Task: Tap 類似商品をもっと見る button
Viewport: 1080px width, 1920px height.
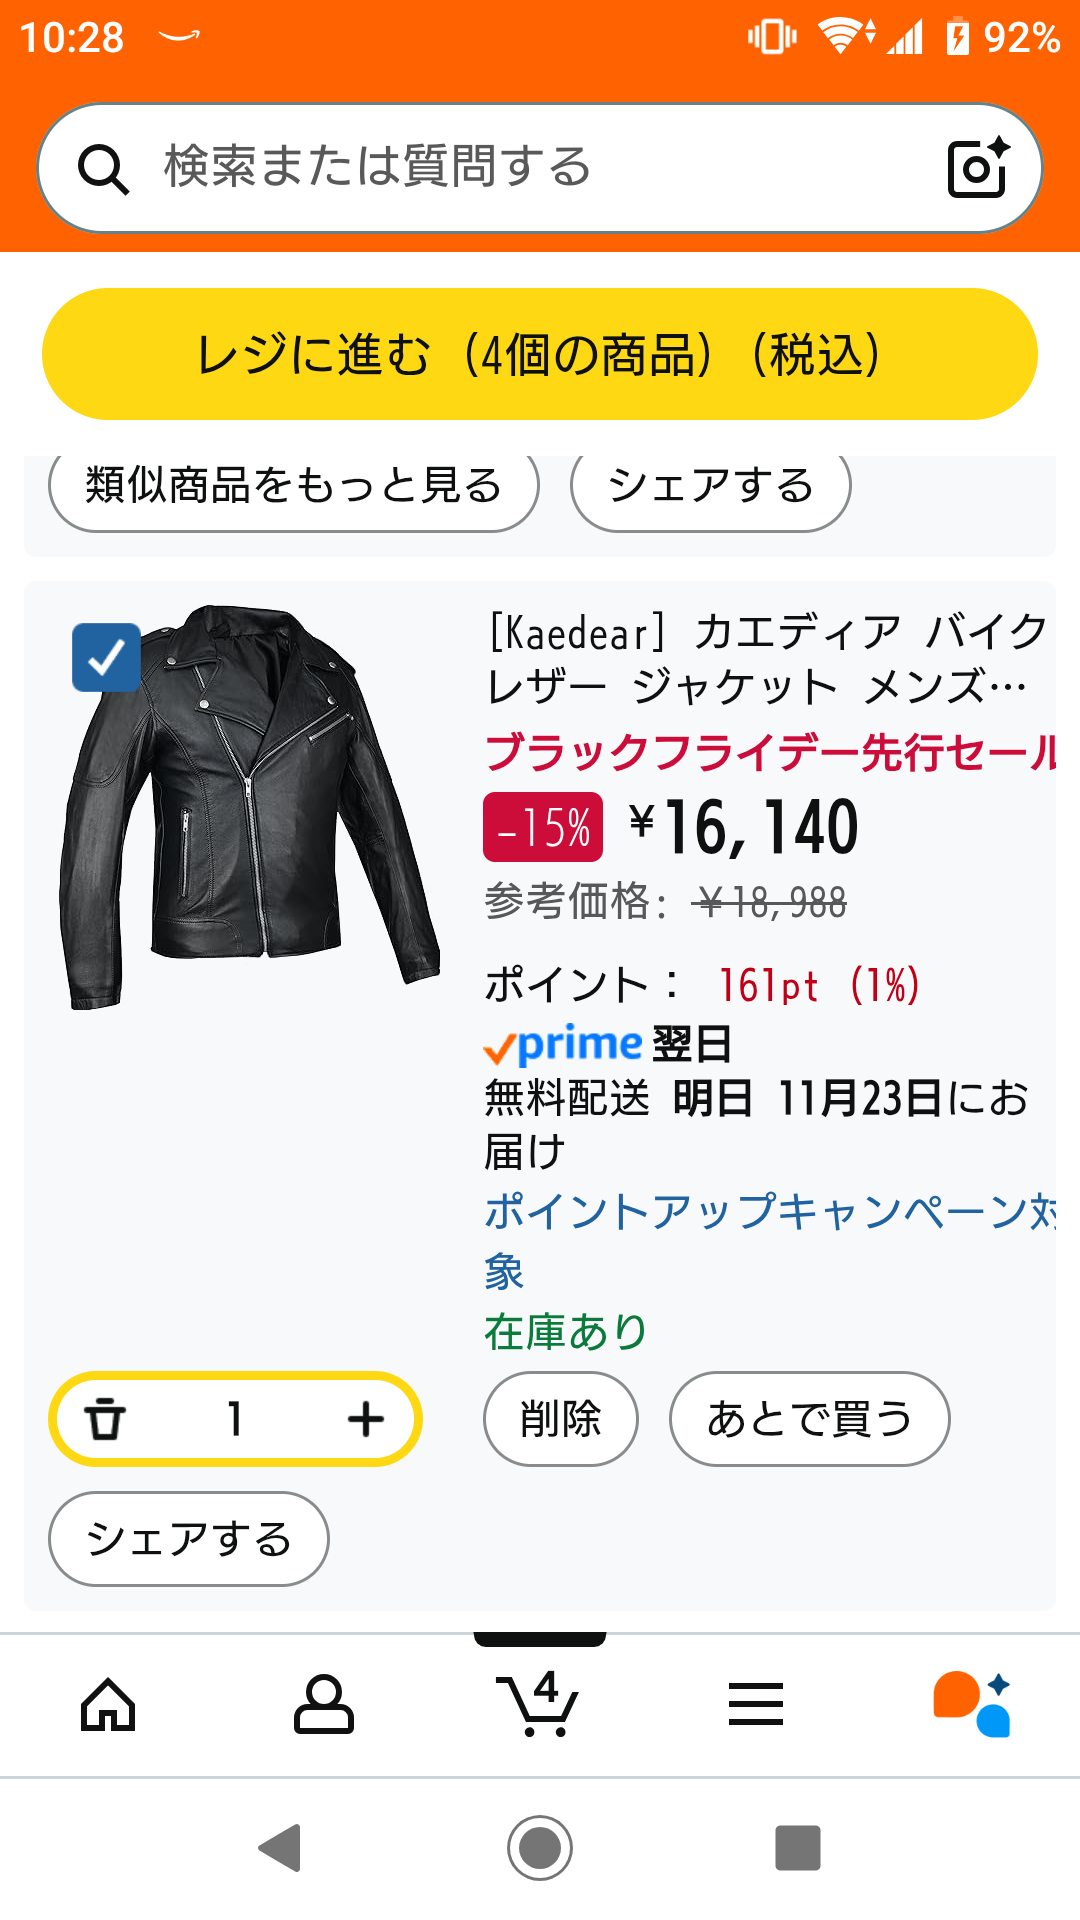Action: (293, 487)
